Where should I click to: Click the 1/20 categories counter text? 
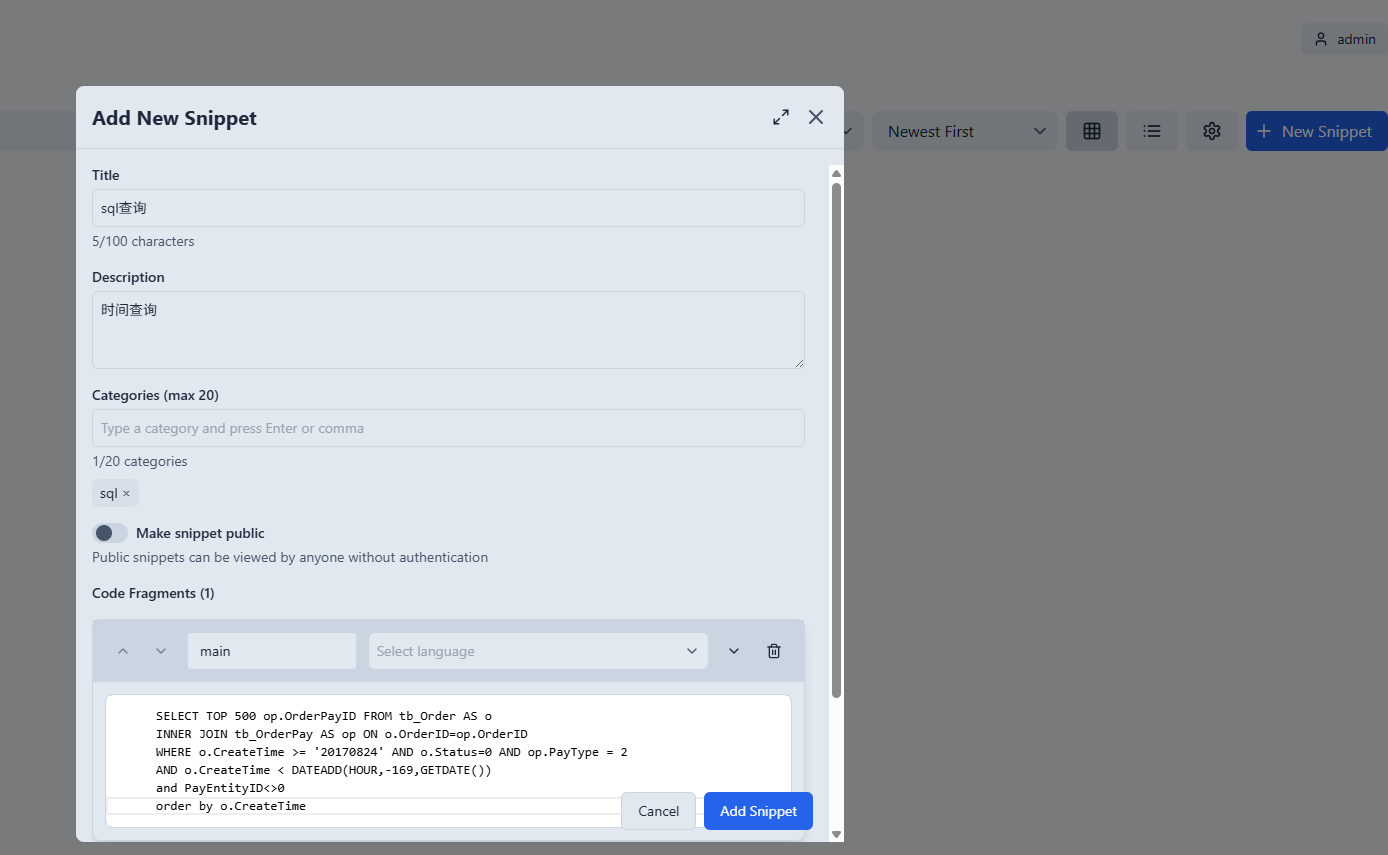click(x=140, y=461)
